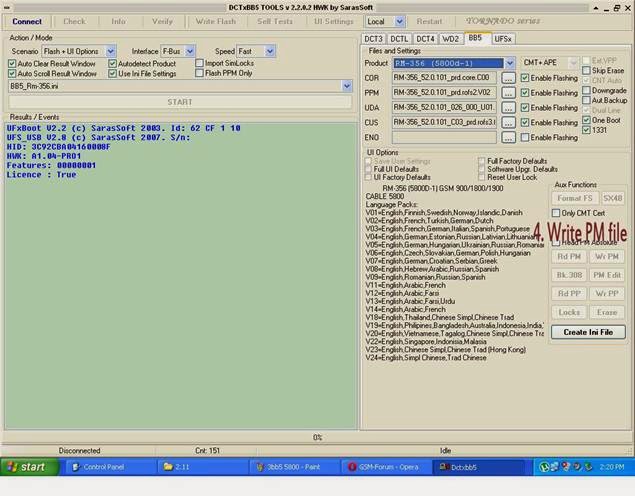Viewport: 635px width, 496px height.
Task: Open the Windows start menu
Action: [x=28, y=467]
